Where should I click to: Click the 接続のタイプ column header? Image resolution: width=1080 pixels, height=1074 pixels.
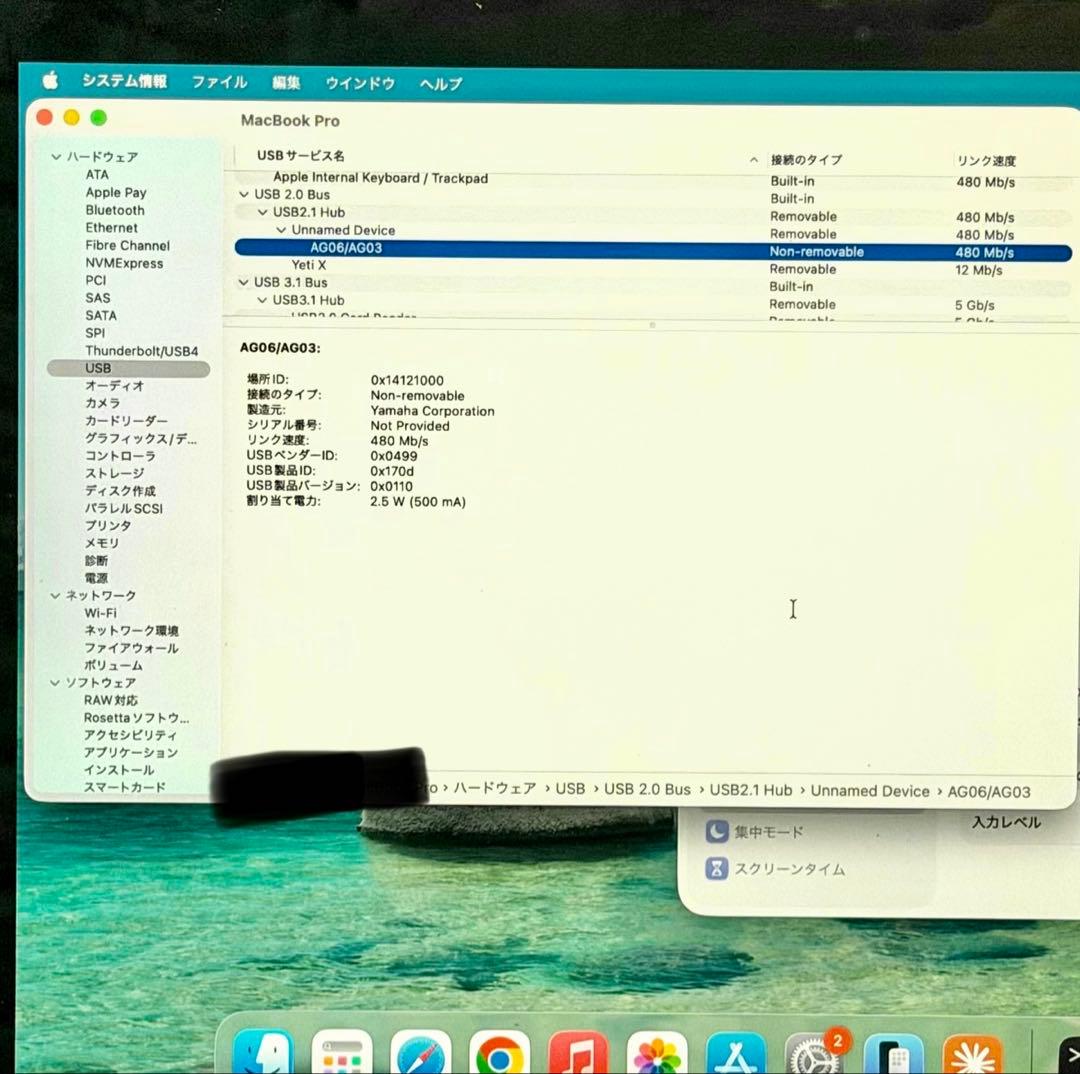tap(807, 160)
